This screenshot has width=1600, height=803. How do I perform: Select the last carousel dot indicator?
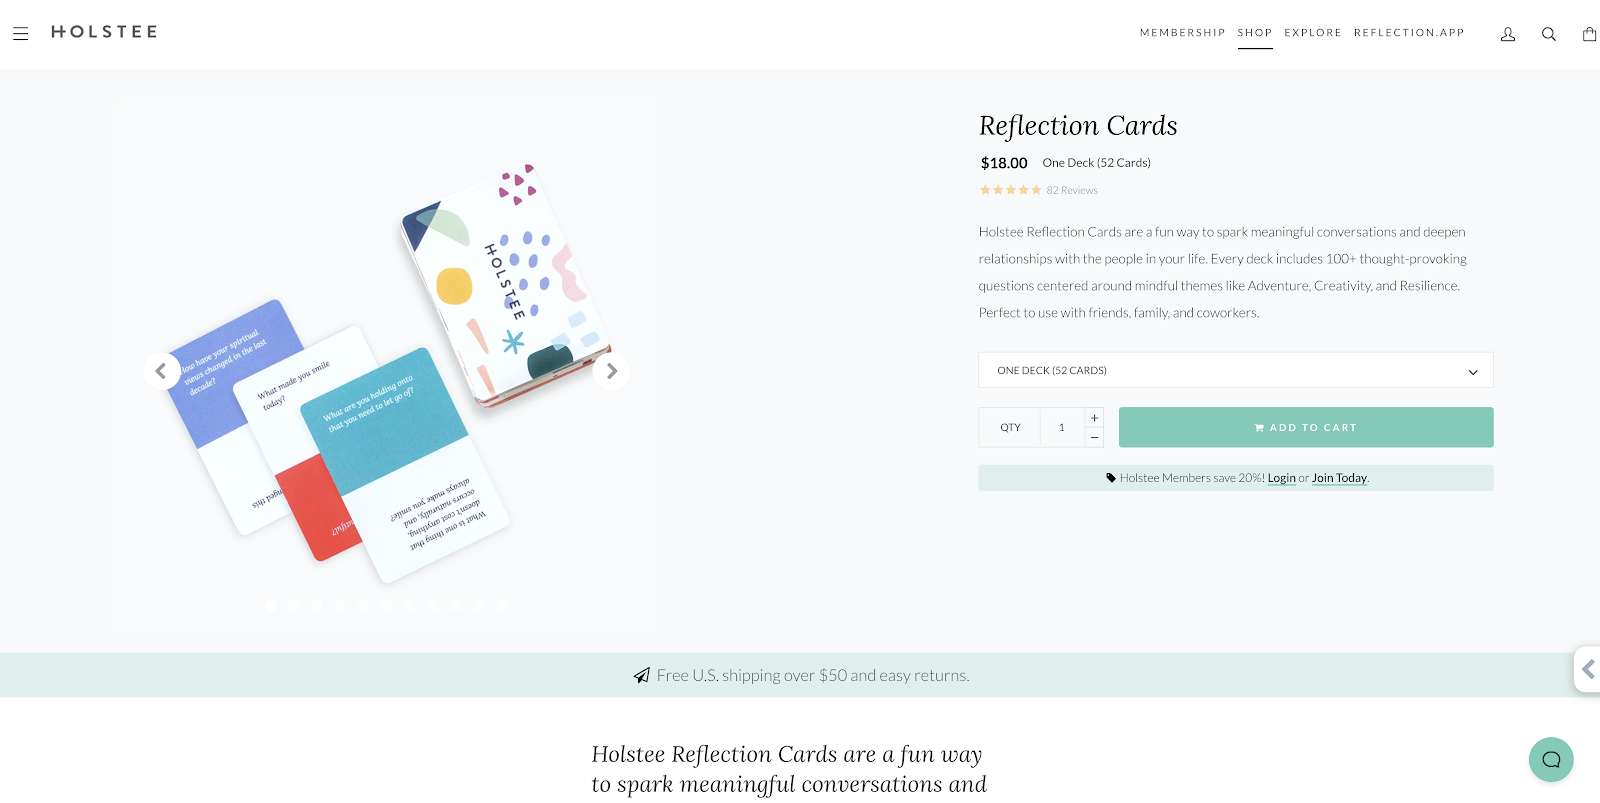tap(503, 605)
